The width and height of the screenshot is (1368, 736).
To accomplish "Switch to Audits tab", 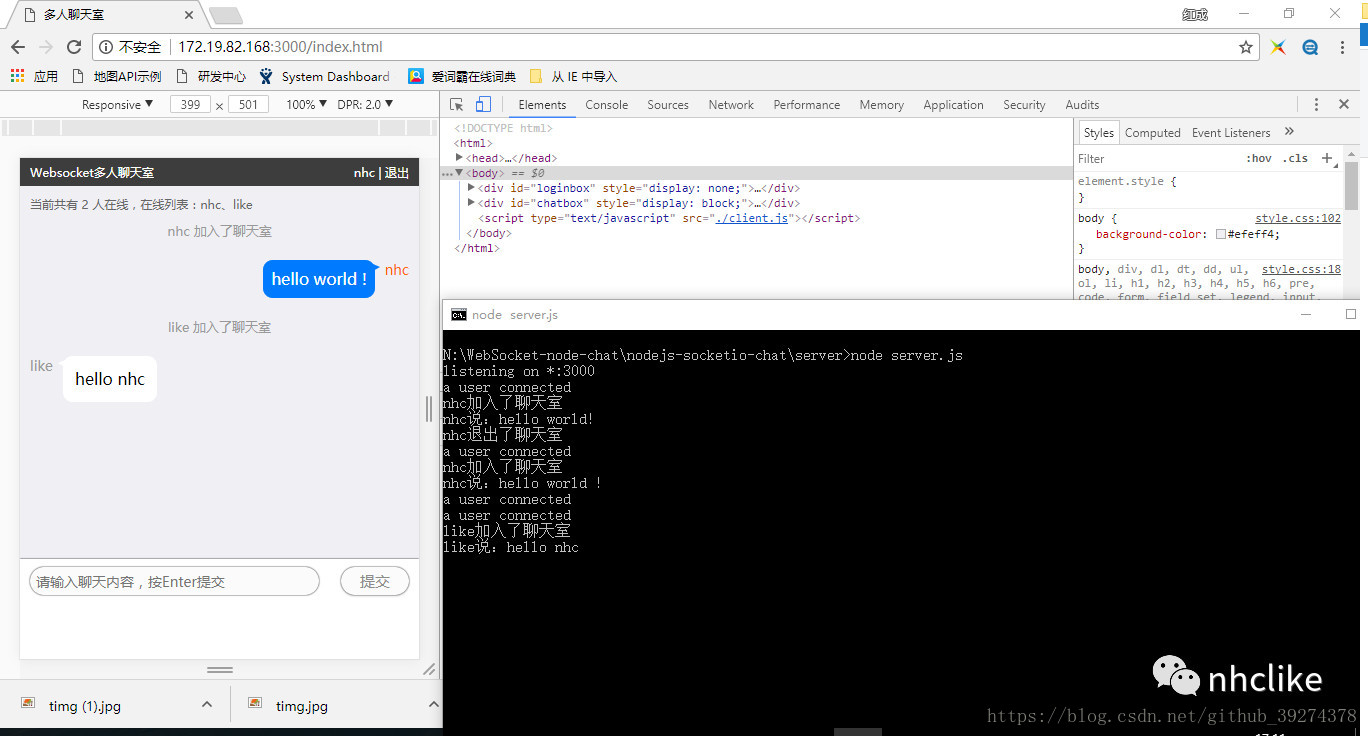I will click(x=1082, y=104).
